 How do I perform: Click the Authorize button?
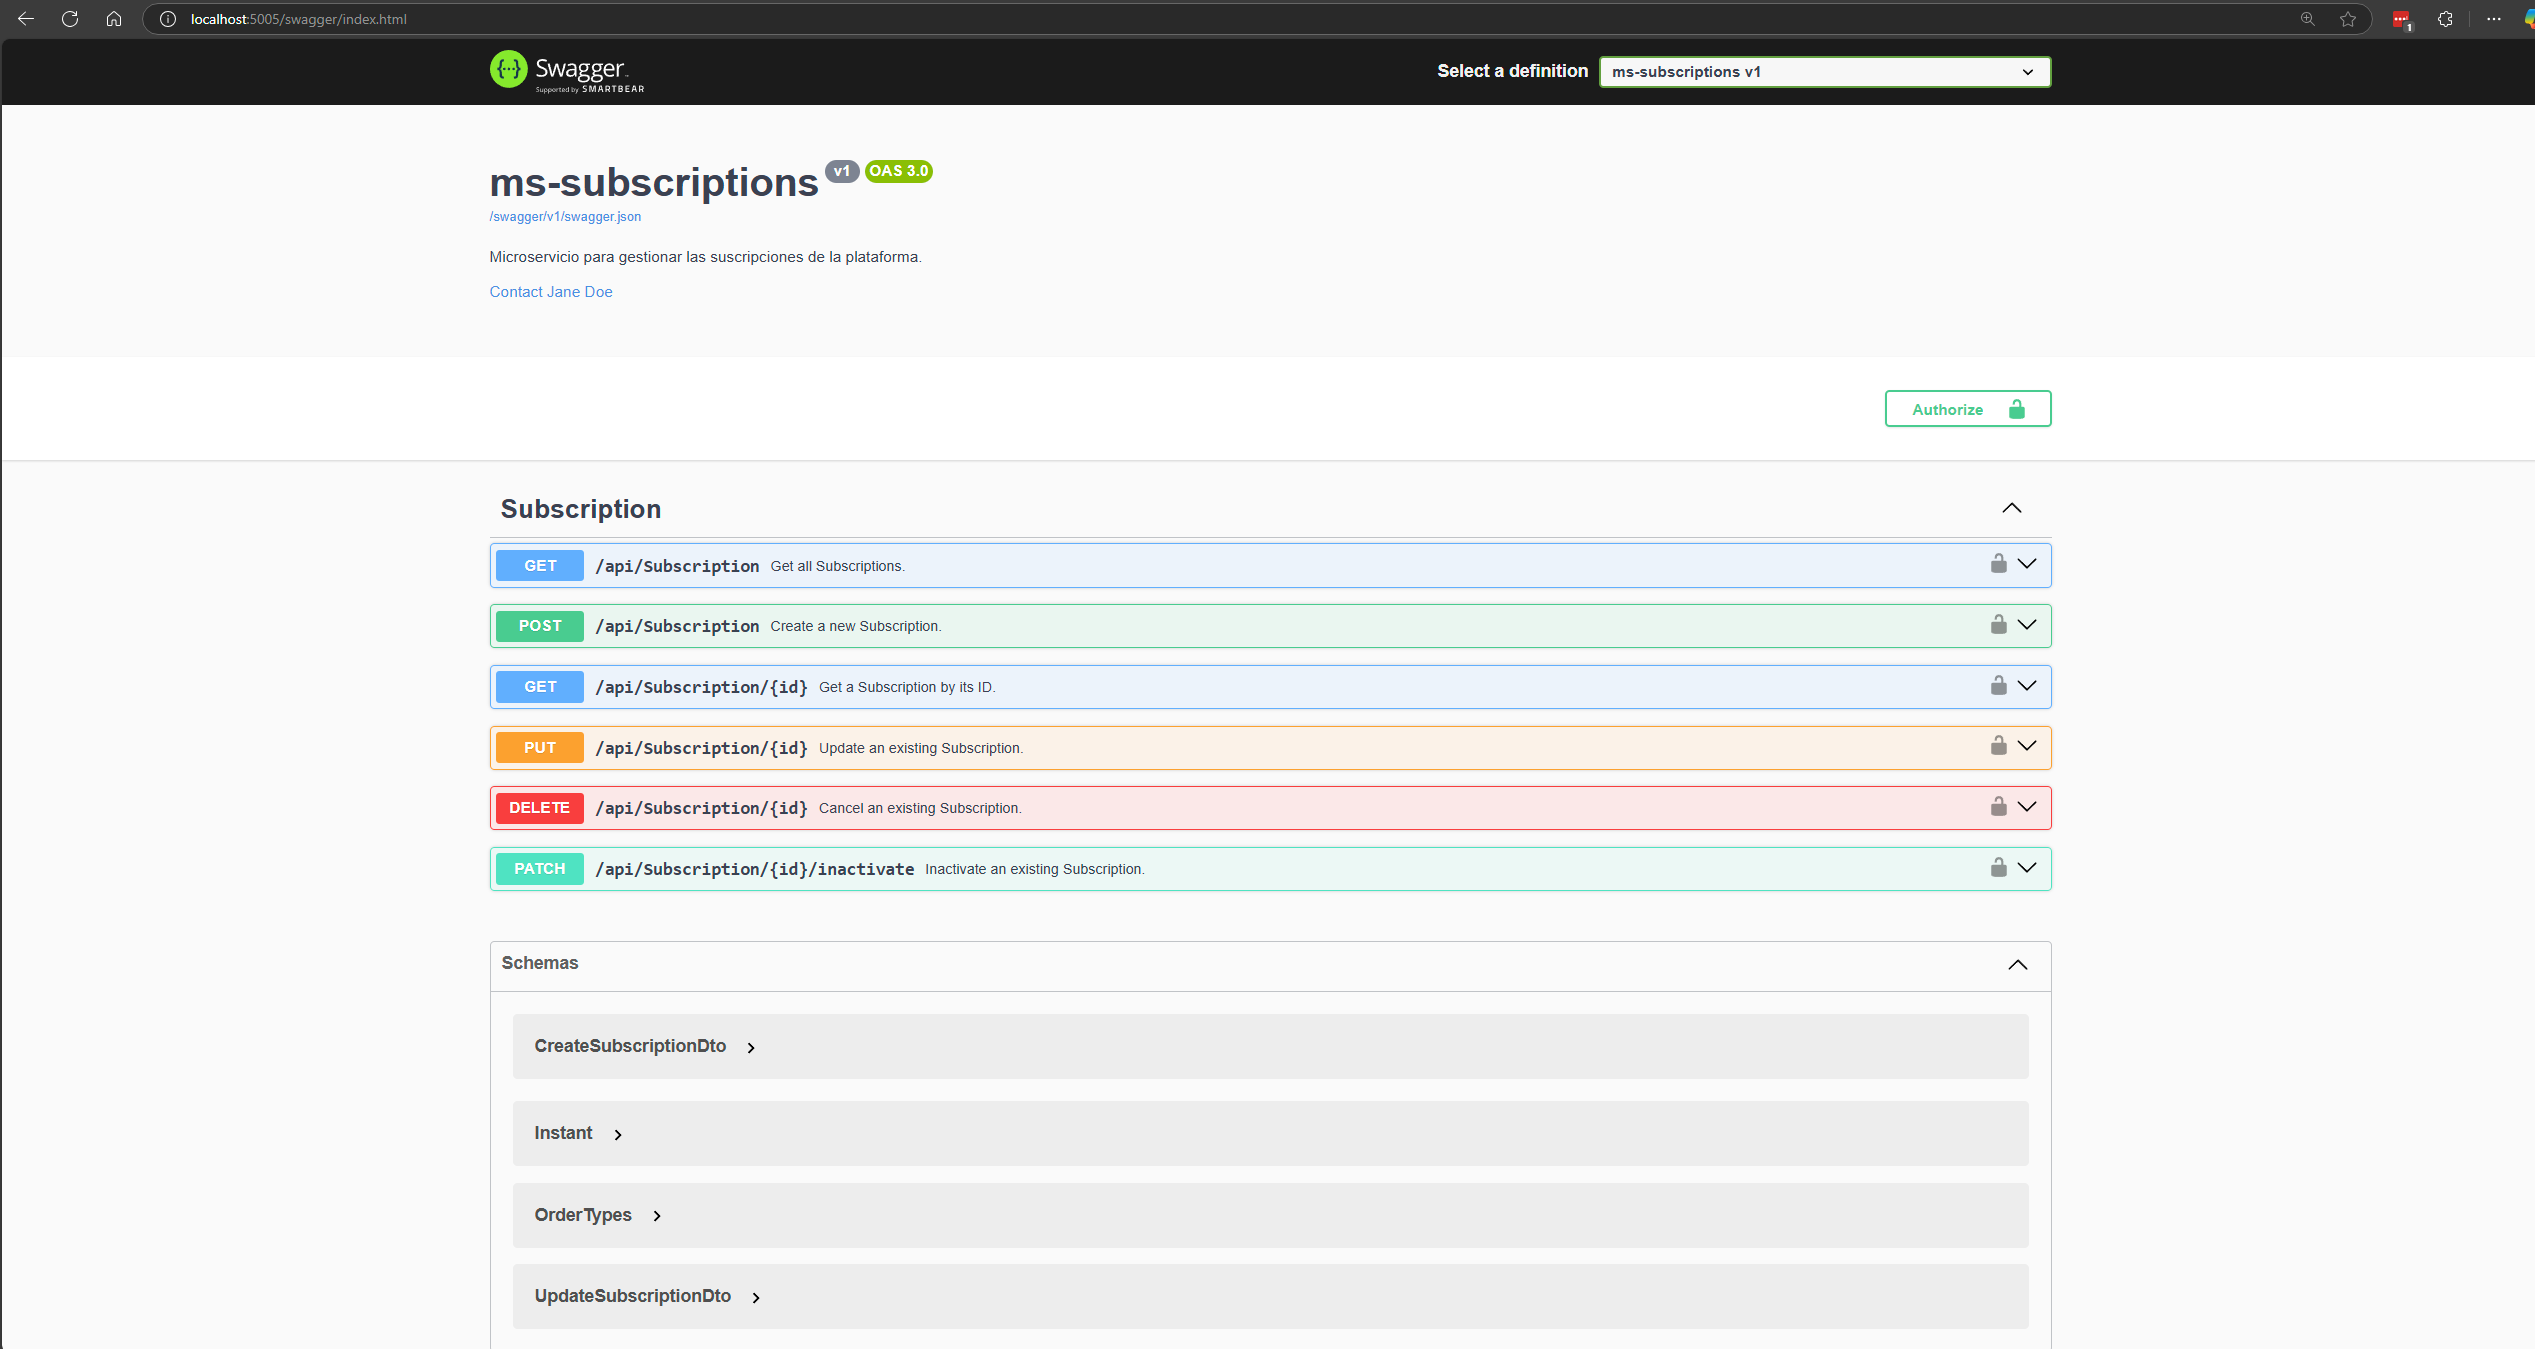pos(1967,409)
